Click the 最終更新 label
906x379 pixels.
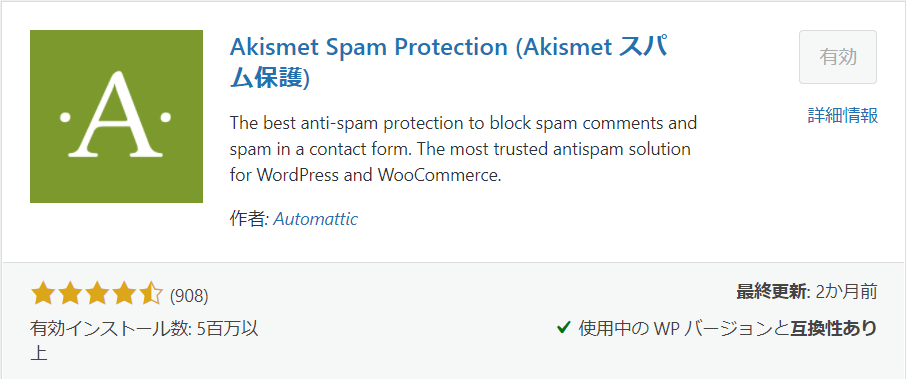(x=771, y=292)
